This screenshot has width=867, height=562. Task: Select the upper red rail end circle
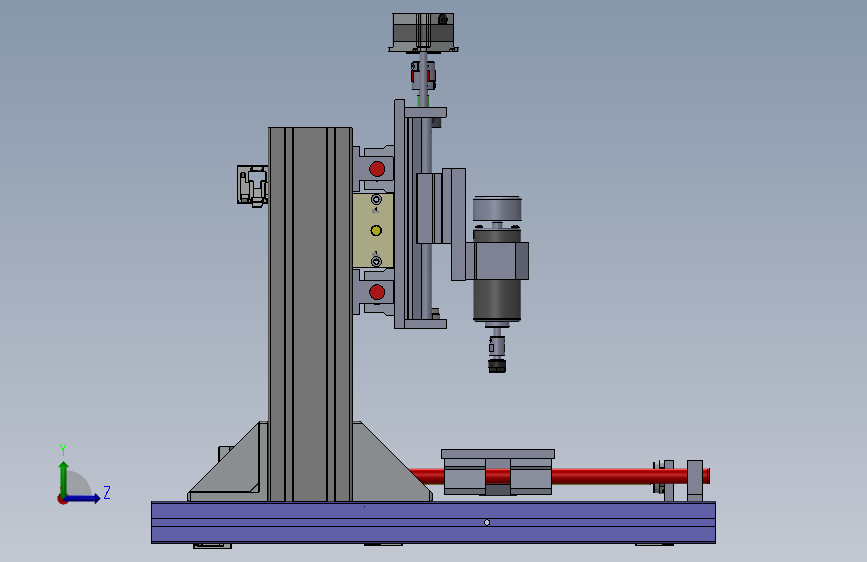pyautogui.click(x=377, y=169)
